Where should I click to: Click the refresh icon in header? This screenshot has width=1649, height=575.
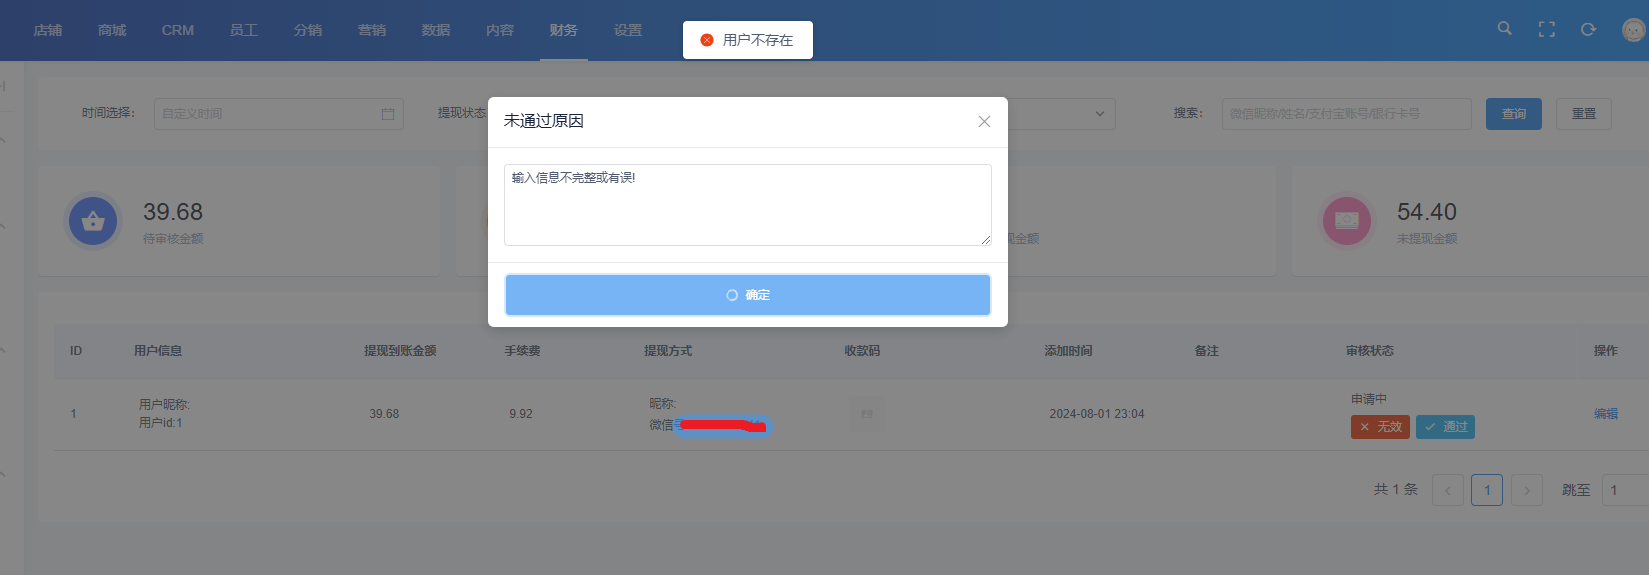[x=1588, y=30]
